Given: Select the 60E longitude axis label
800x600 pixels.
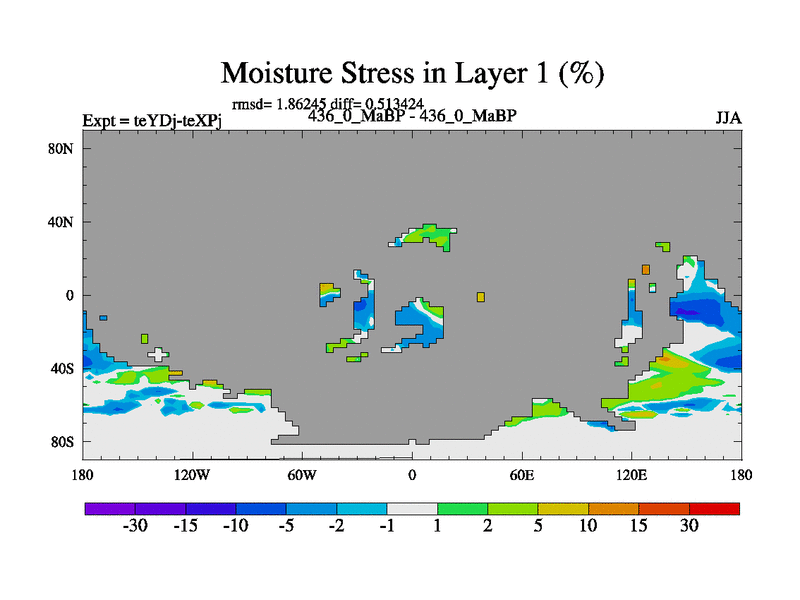Looking at the screenshot, I should (522, 474).
